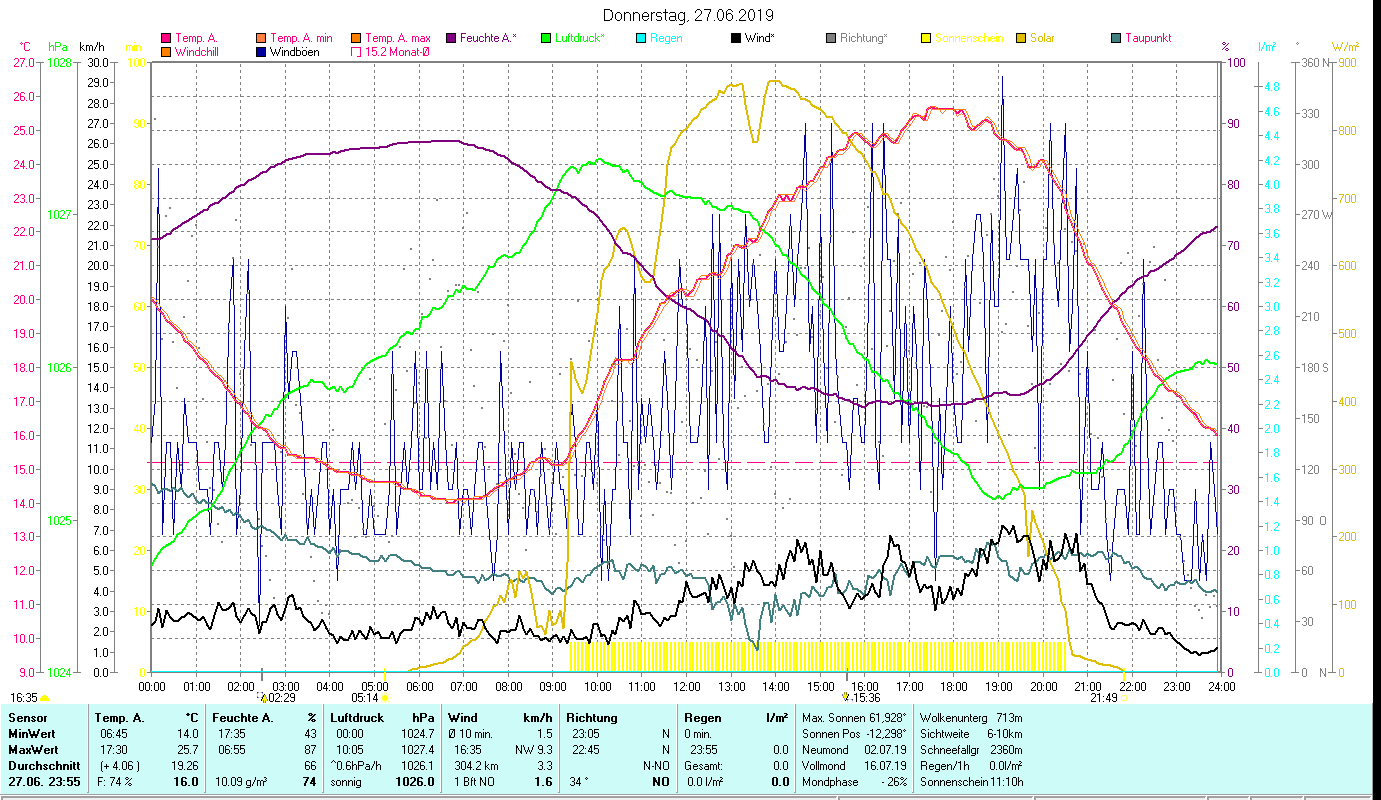
Task: Click the sonnig weather status text
Action: click(x=348, y=782)
